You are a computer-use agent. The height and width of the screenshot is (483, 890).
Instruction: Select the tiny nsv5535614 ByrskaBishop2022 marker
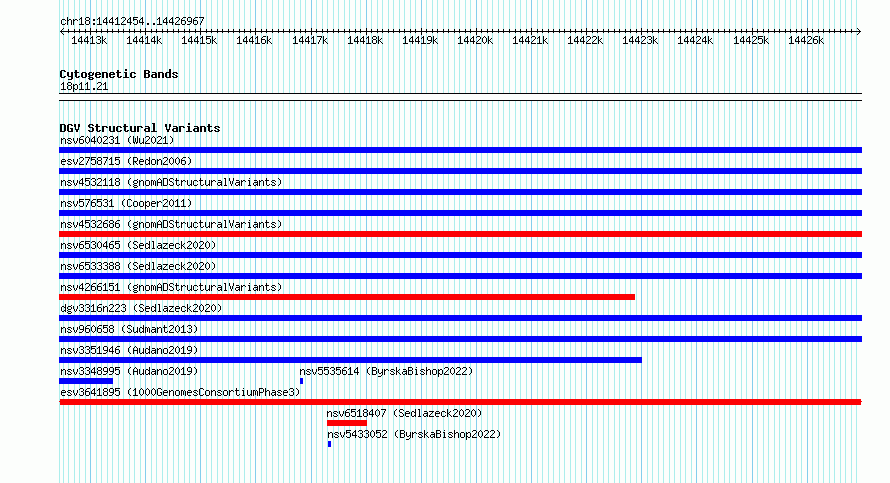pos(301,381)
